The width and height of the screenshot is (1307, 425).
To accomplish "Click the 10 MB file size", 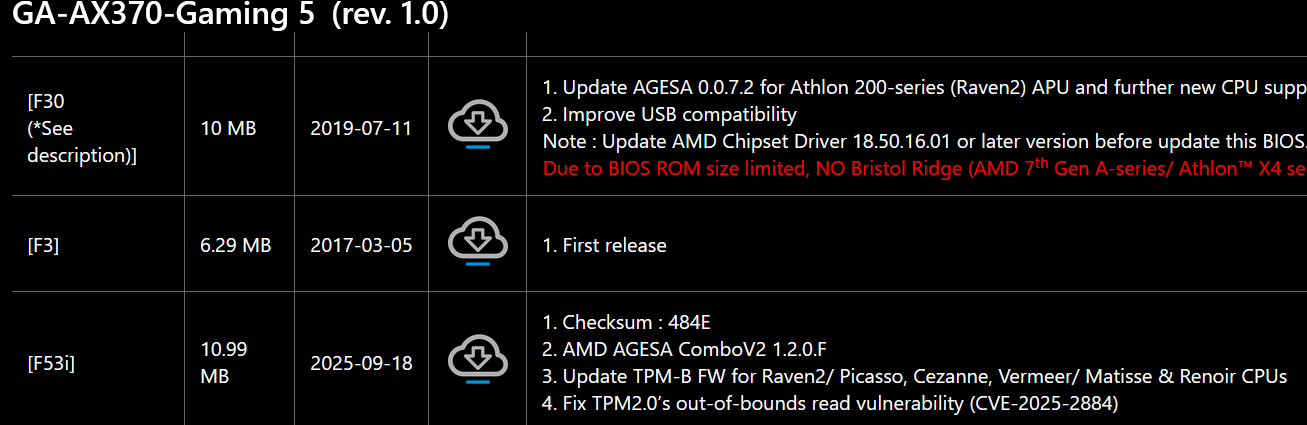I will [x=228, y=128].
